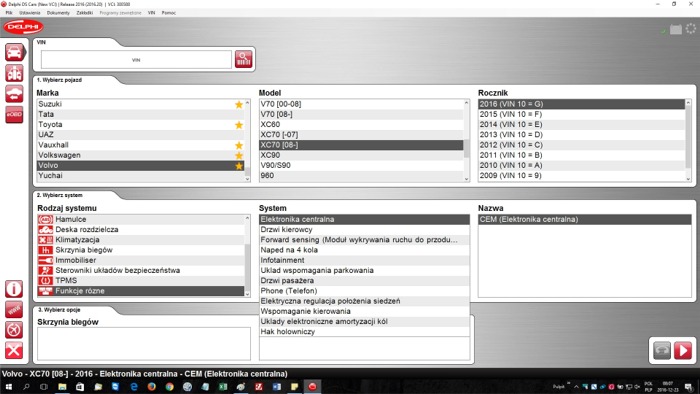The height and width of the screenshot is (394, 700).
Task: Click the Windows Start button
Action: coord(8,387)
